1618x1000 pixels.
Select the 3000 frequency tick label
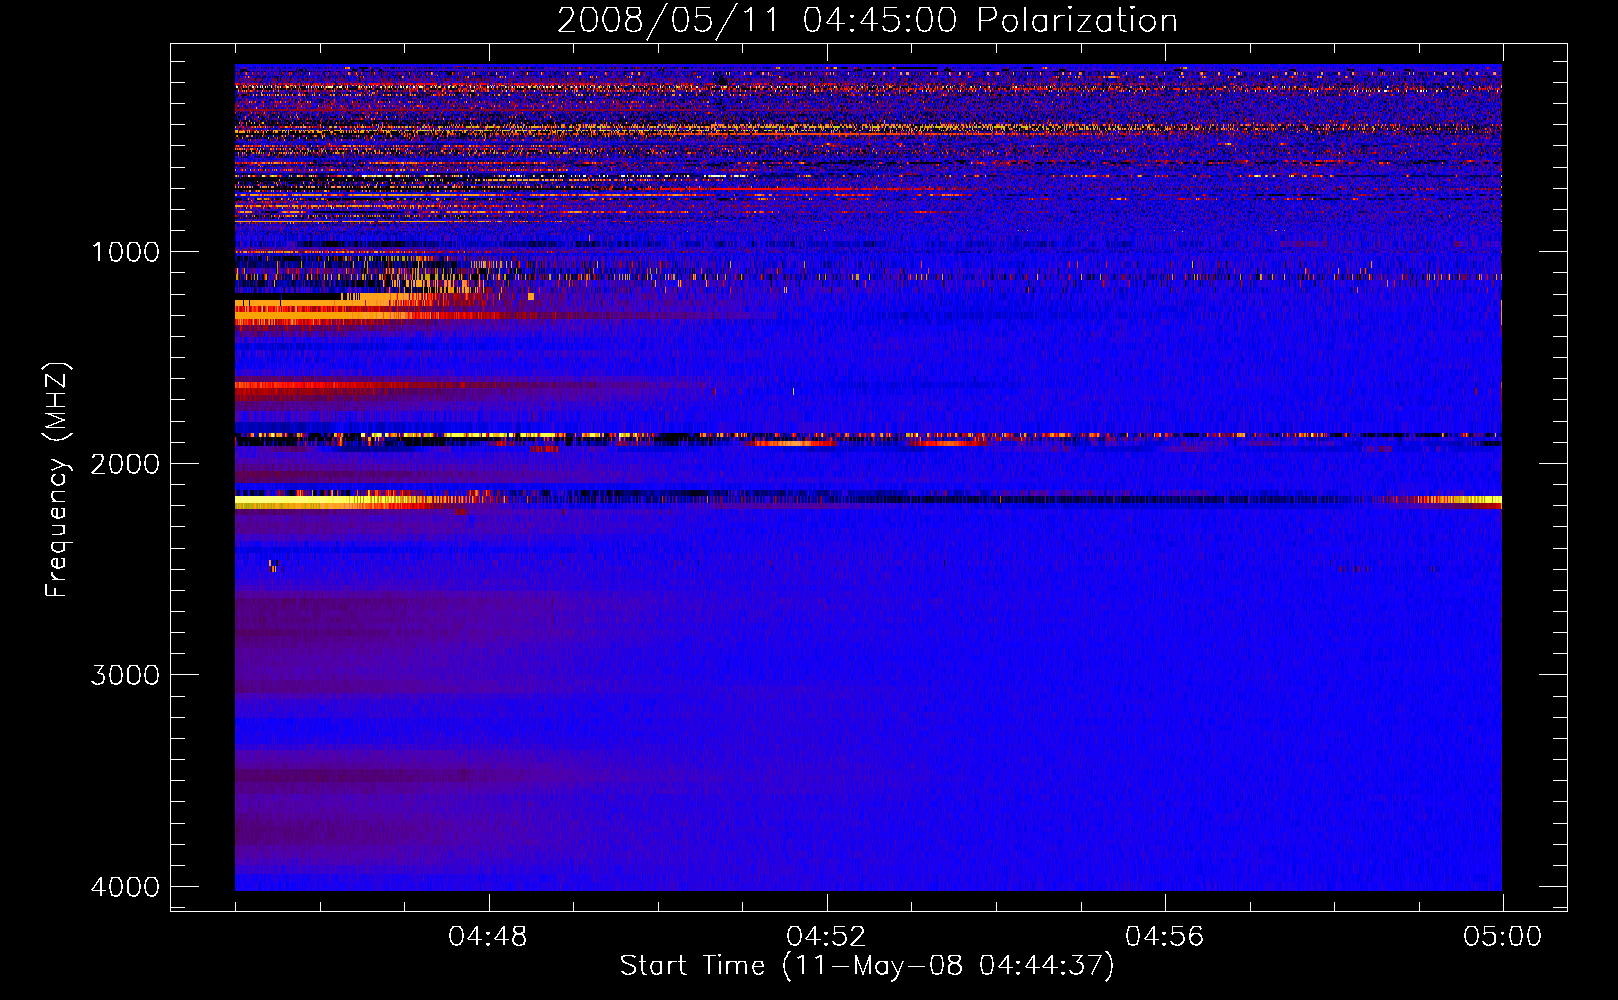coord(125,675)
